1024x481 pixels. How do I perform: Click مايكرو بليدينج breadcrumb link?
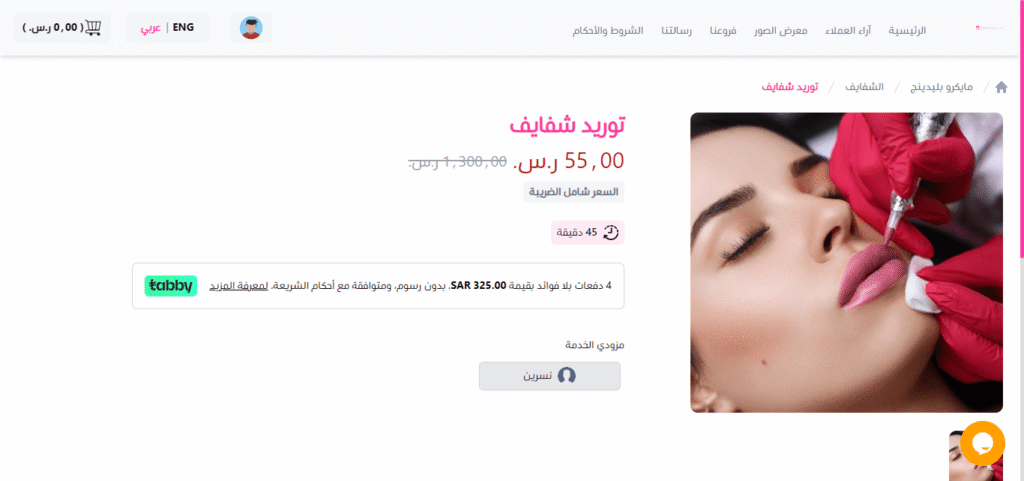[x=942, y=87]
